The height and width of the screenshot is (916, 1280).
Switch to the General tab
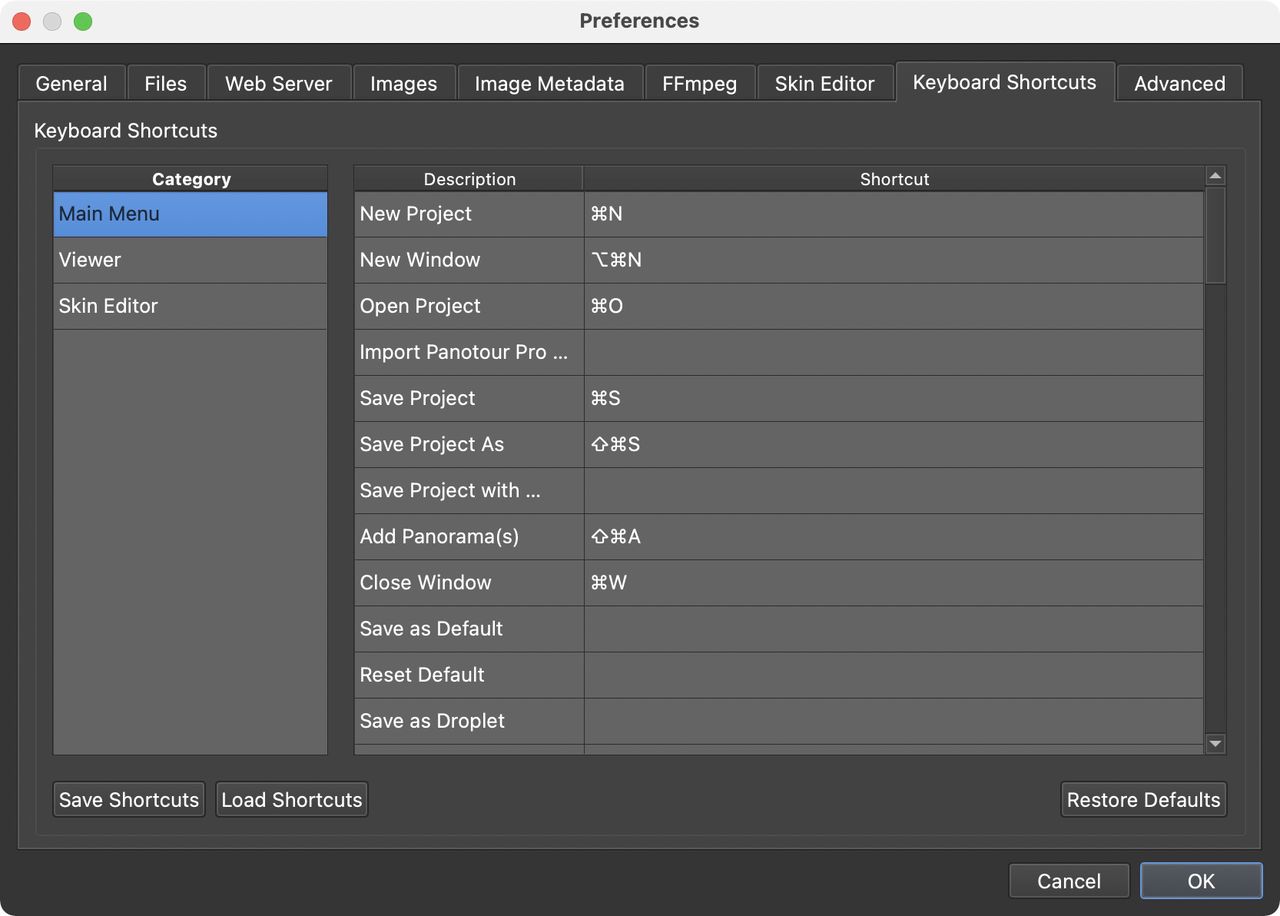point(71,83)
